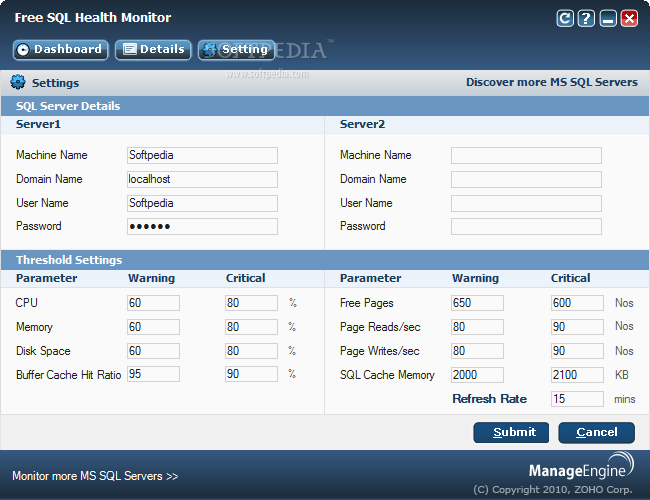This screenshot has width=650, height=500.
Task: Click the Free SQL Health Monitor title
Action: coord(93,17)
